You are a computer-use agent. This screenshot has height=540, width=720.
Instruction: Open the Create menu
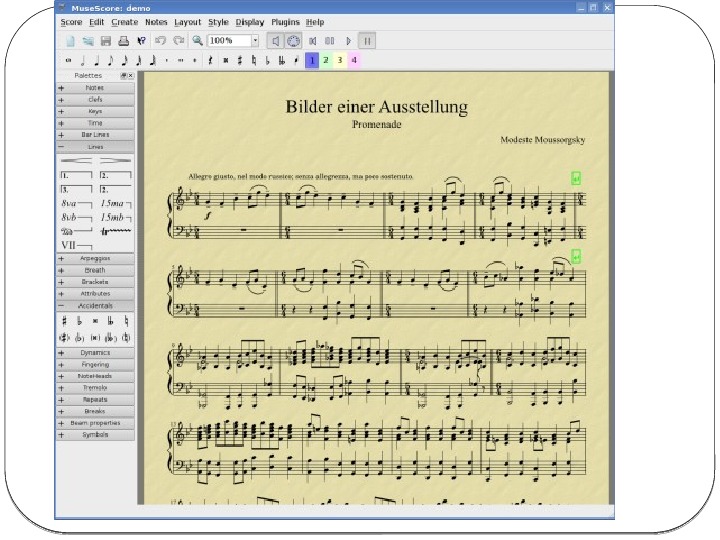point(124,22)
